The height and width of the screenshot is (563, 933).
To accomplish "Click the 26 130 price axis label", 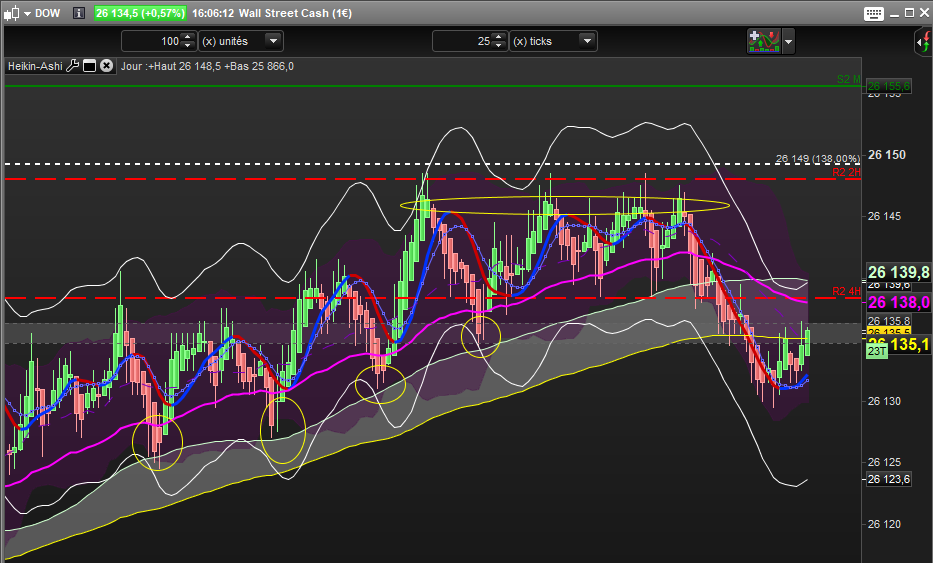I will pos(884,401).
